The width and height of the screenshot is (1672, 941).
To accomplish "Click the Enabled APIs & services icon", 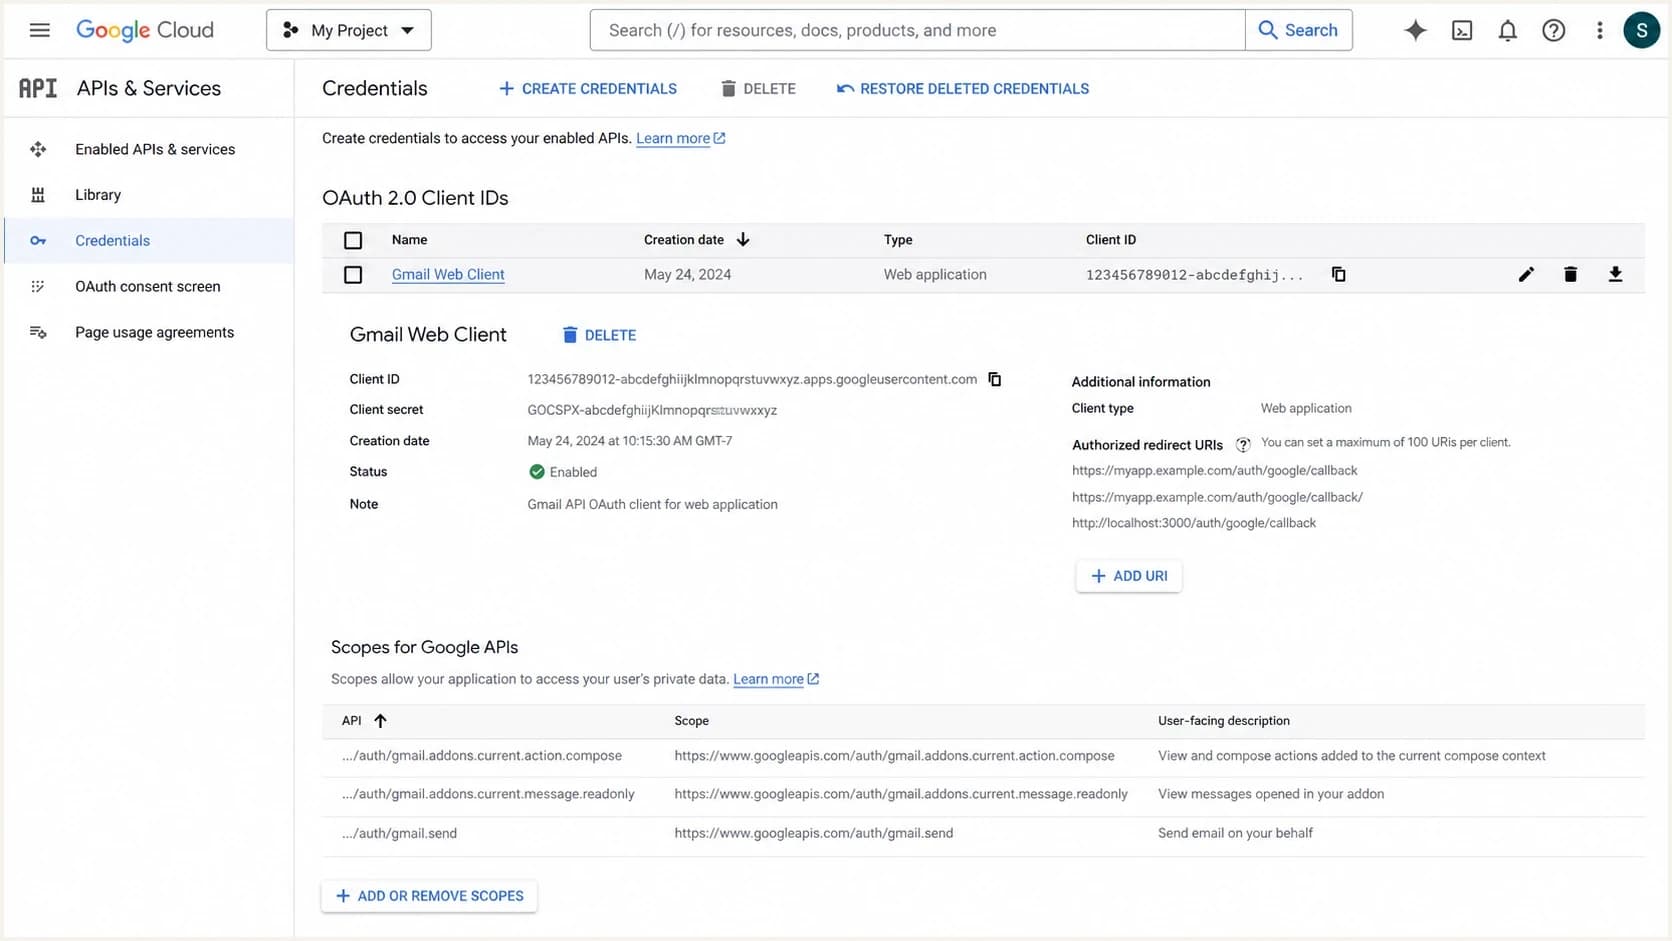I will 38,149.
